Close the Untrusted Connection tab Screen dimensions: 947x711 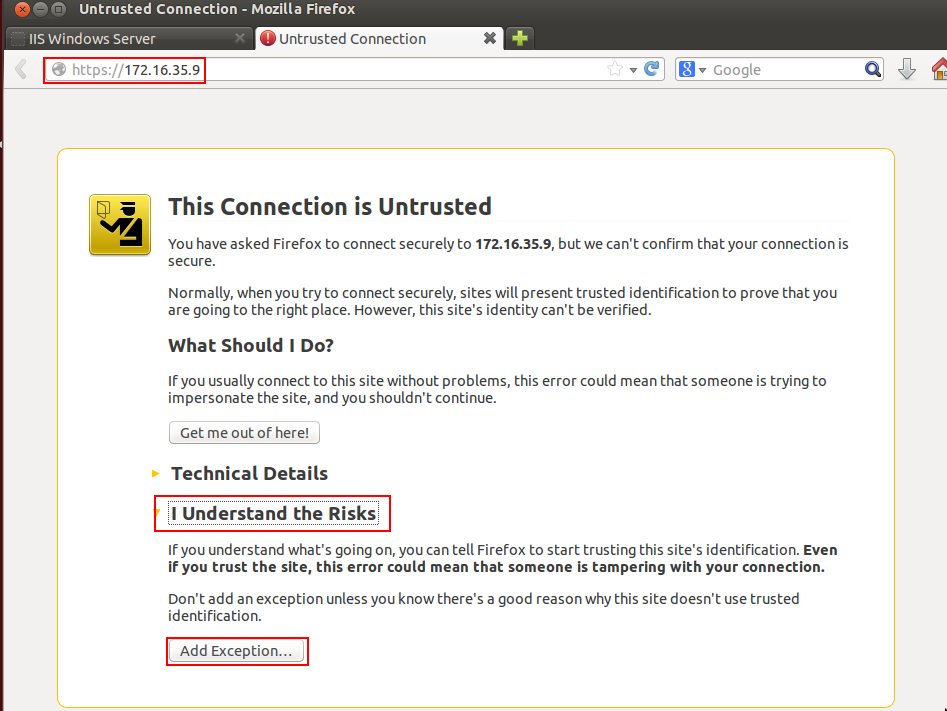490,38
